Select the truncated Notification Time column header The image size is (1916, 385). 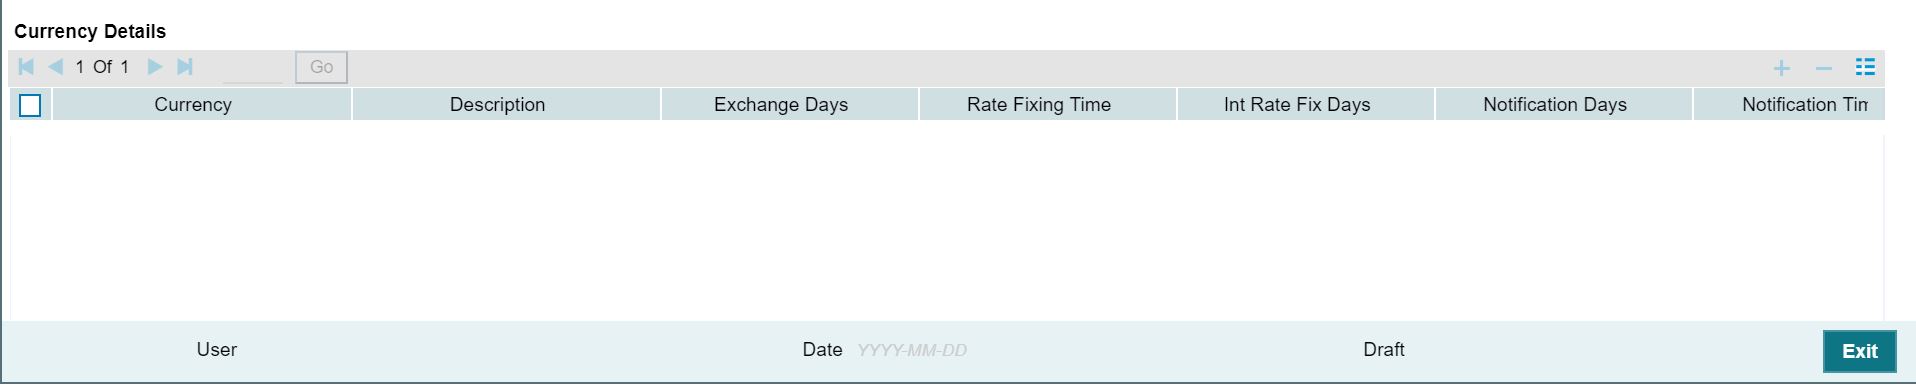(1789, 104)
